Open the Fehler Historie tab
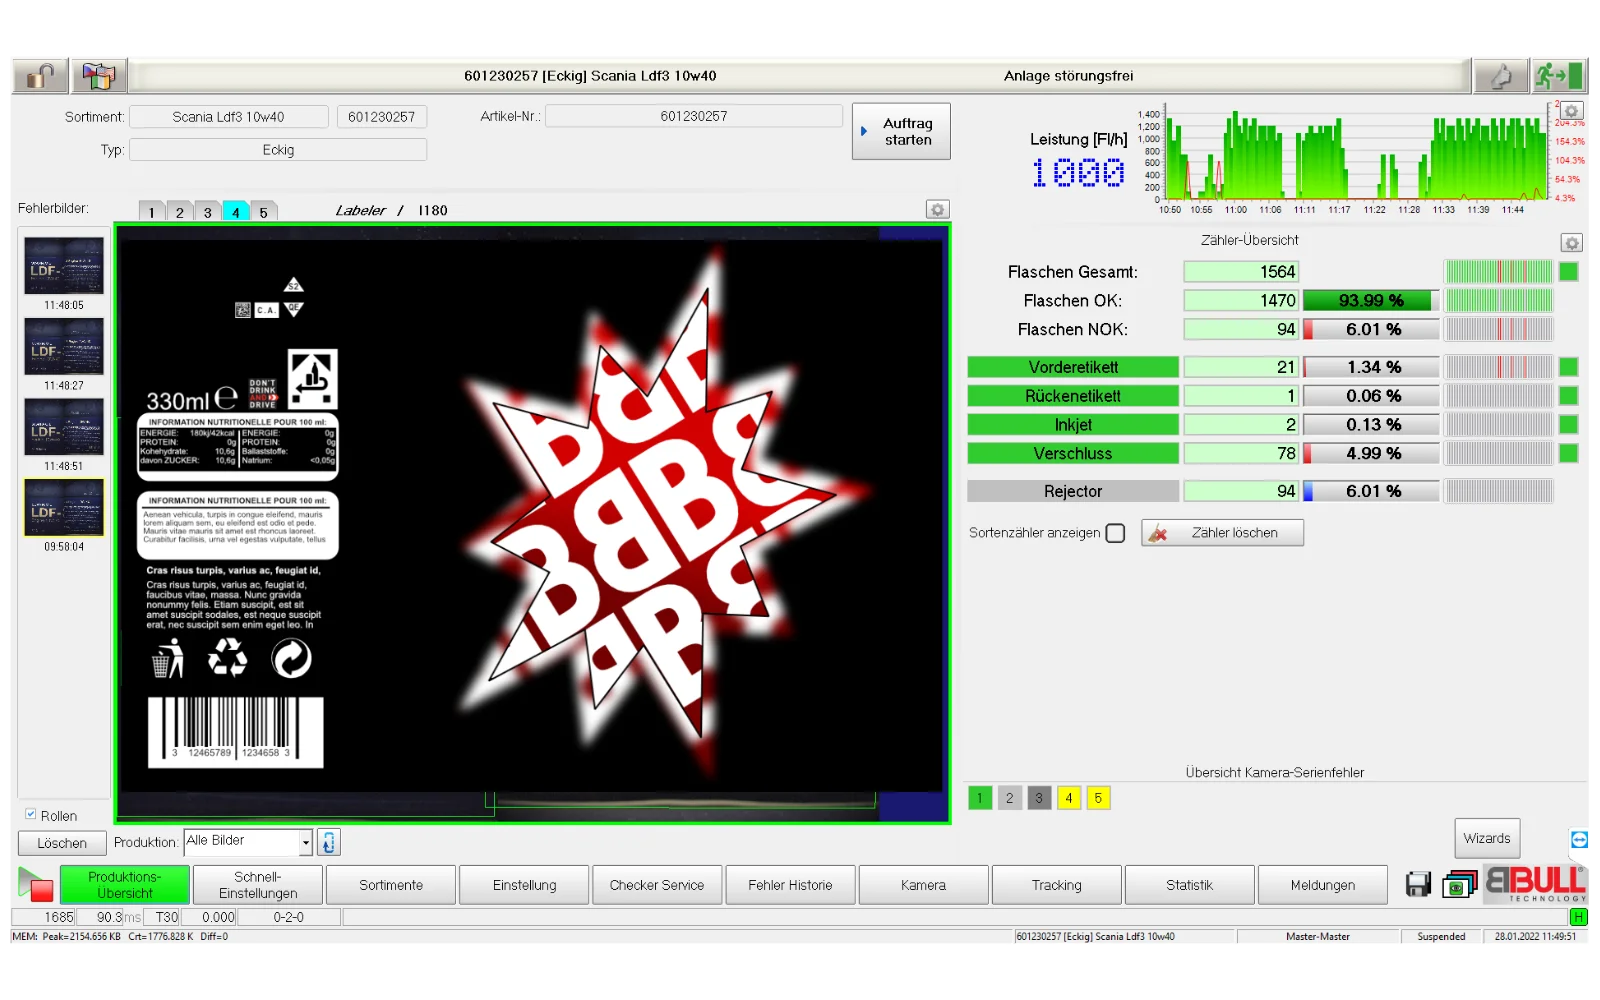Screen dimensions: 1600x1000 click(790, 885)
